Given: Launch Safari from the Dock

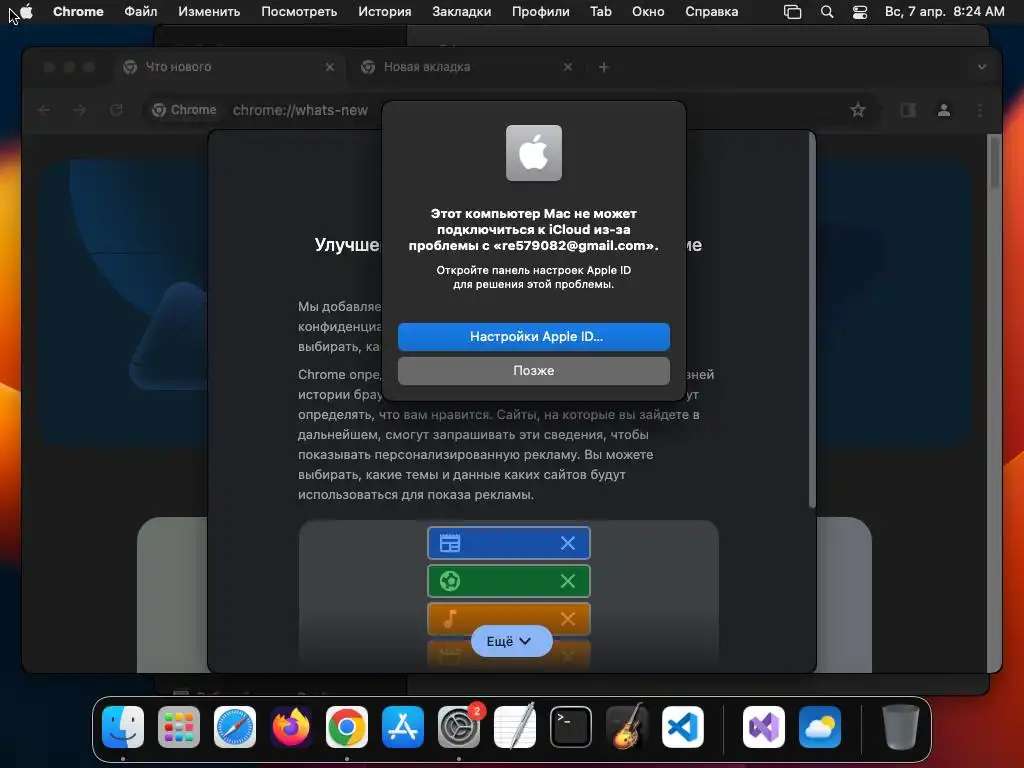Looking at the screenshot, I should 235,727.
